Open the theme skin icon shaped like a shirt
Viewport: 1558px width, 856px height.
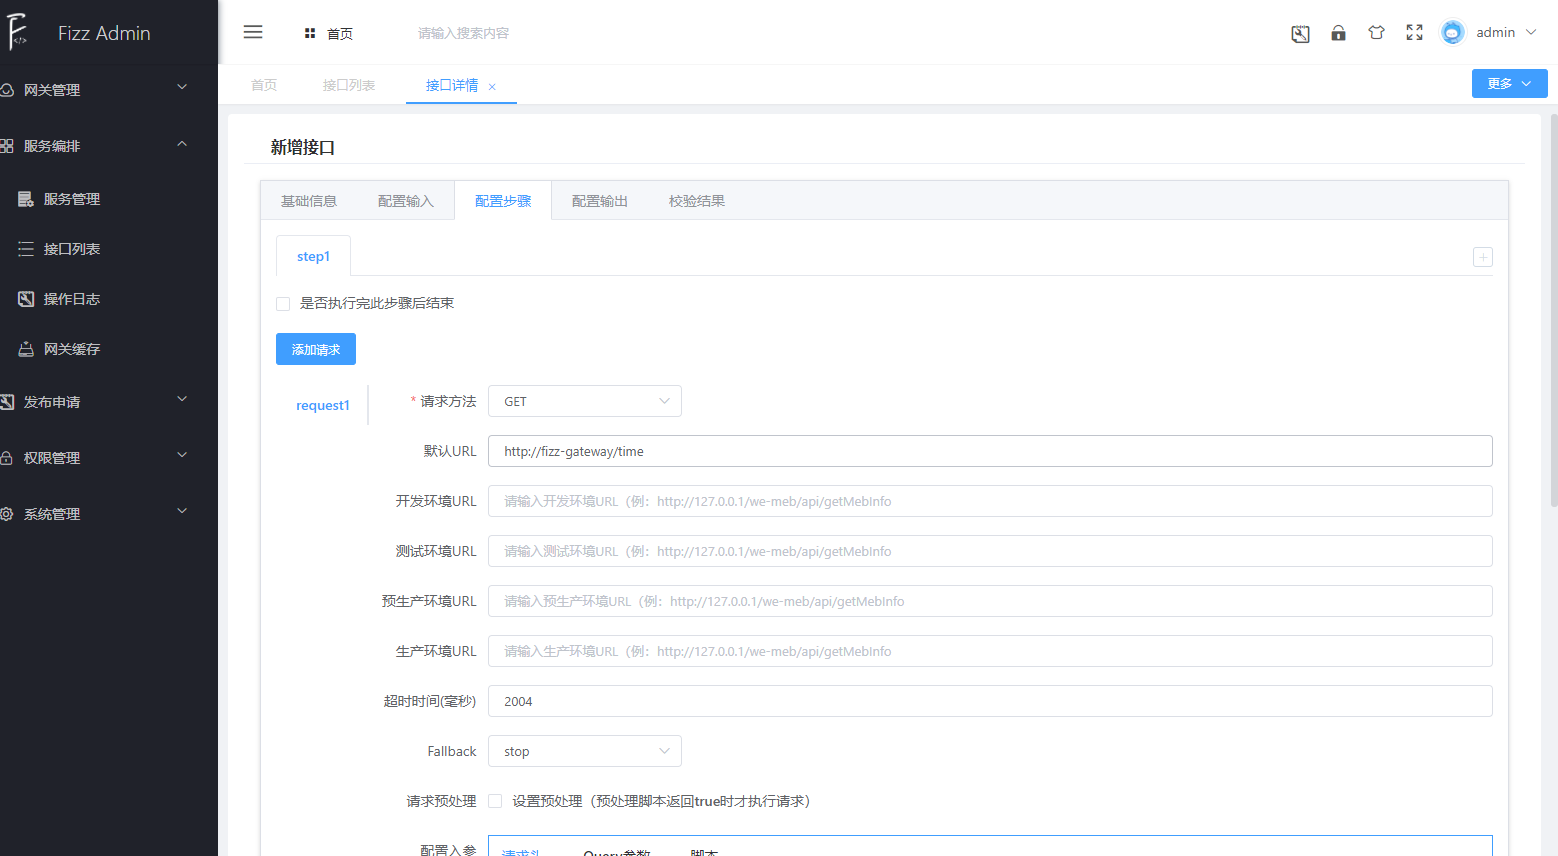pyautogui.click(x=1376, y=33)
